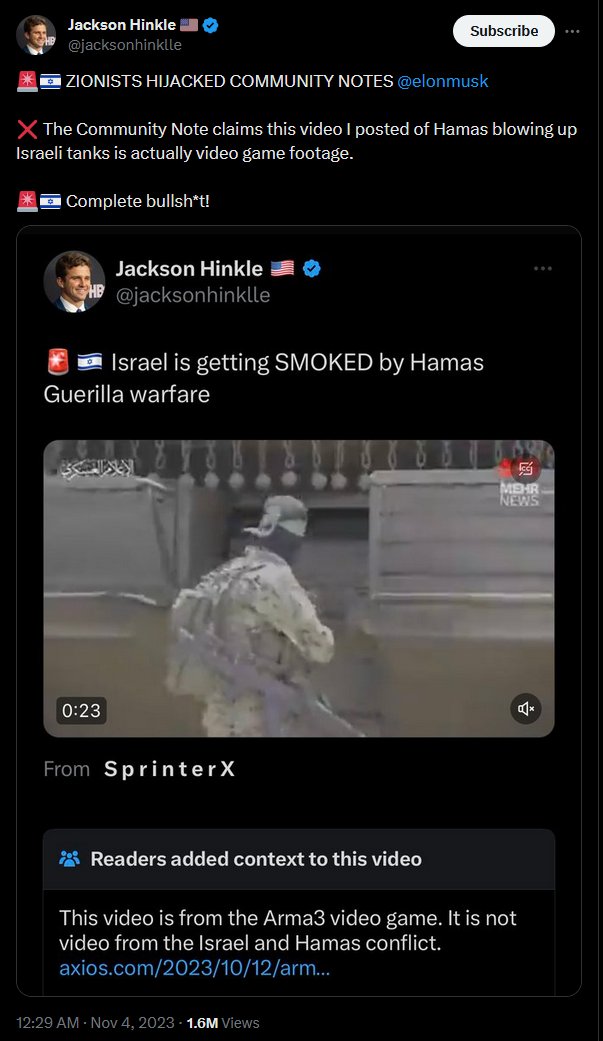Click the 0:23 video duration badge
Viewport: 603px width, 1041px height.
pos(81,710)
